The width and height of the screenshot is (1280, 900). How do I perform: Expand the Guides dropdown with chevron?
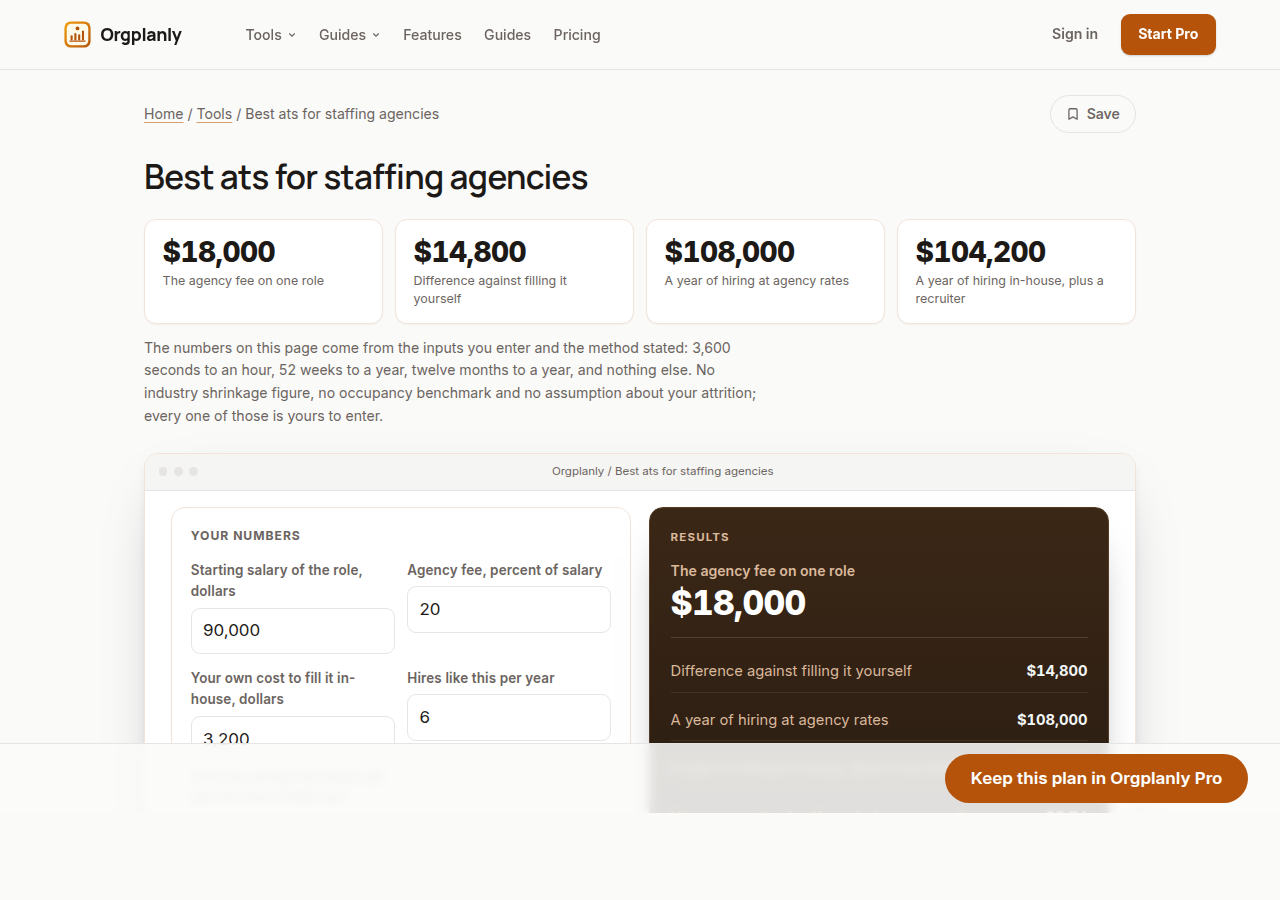coord(350,34)
